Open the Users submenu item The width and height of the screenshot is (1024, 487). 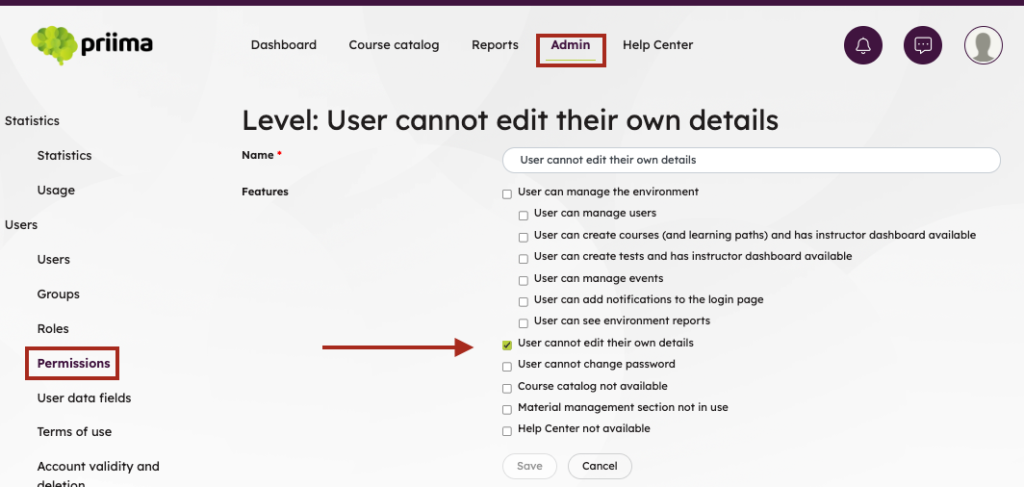pyautogui.click(x=54, y=259)
